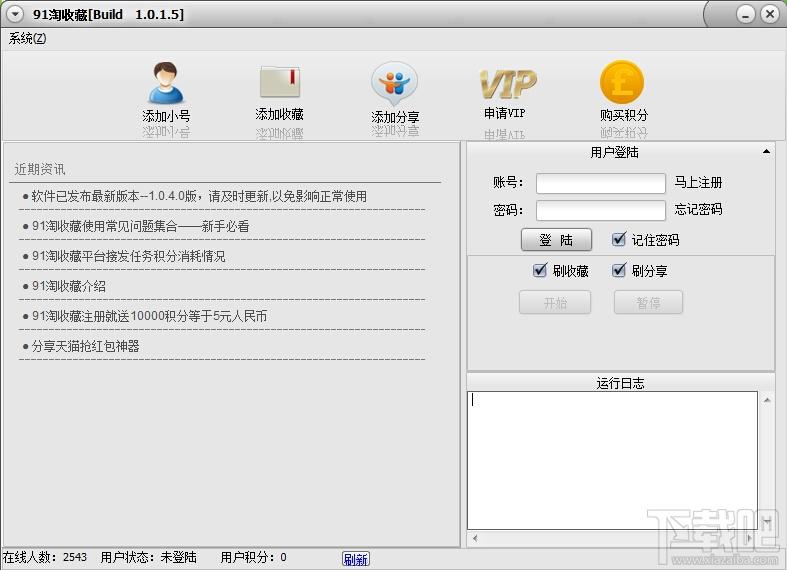Click the 忘记密码 link

pos(698,209)
